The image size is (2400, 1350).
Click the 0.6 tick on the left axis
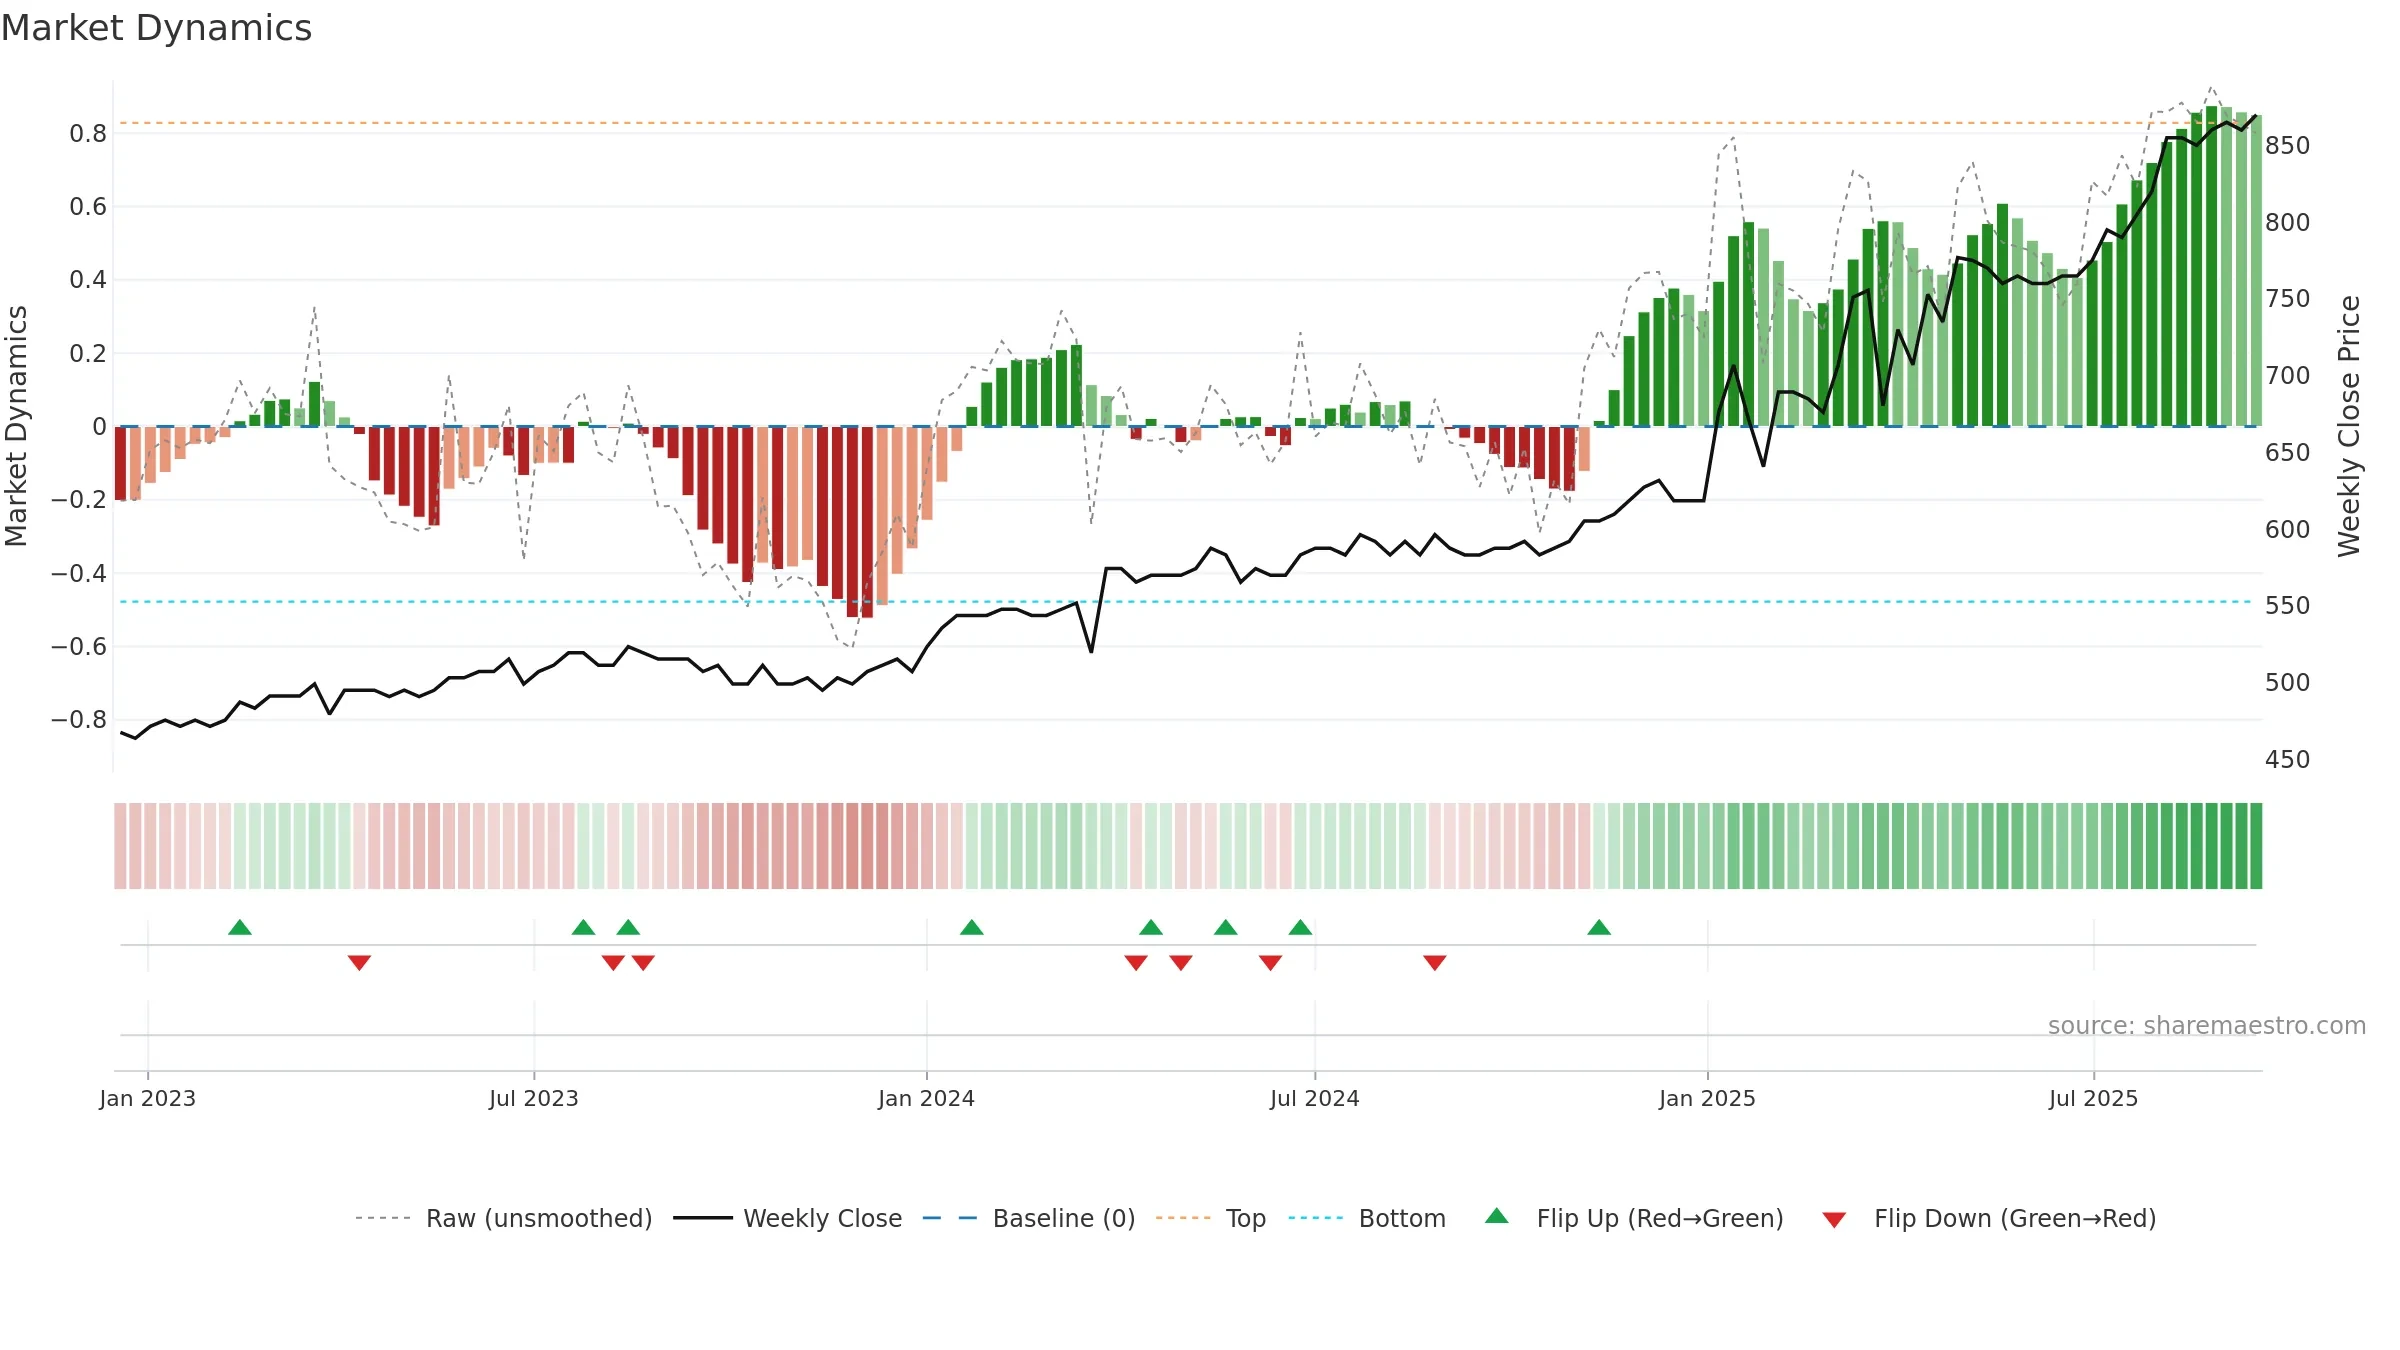[88, 207]
